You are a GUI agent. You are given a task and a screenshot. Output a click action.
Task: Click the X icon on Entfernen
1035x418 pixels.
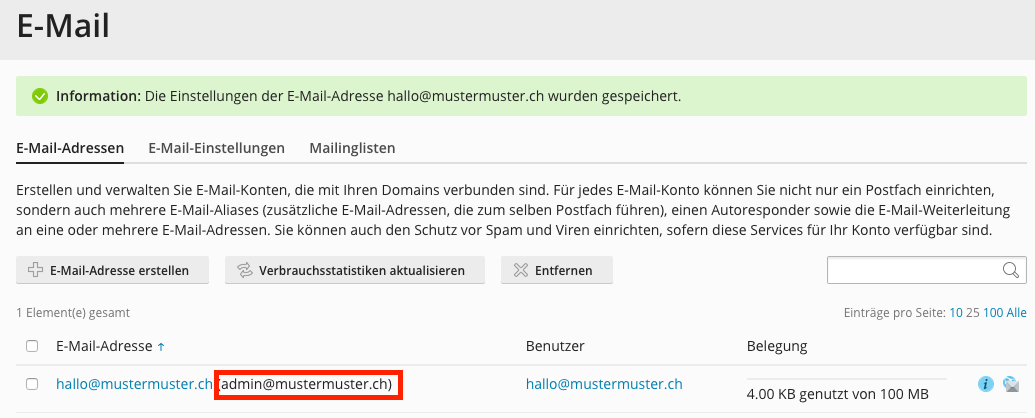pos(520,270)
